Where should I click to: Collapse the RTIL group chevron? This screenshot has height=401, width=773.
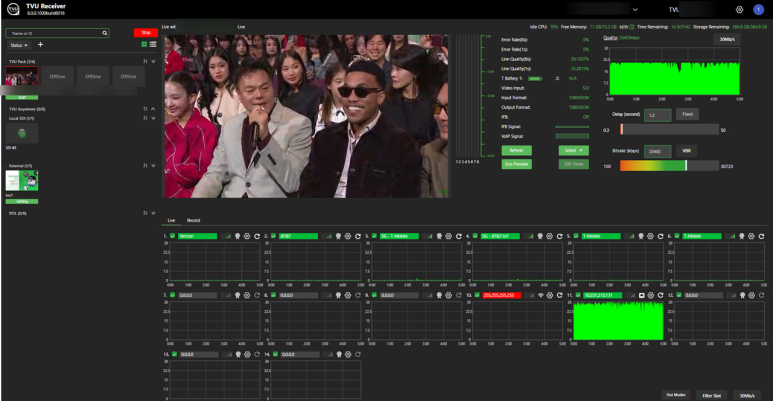pyautogui.click(x=153, y=213)
